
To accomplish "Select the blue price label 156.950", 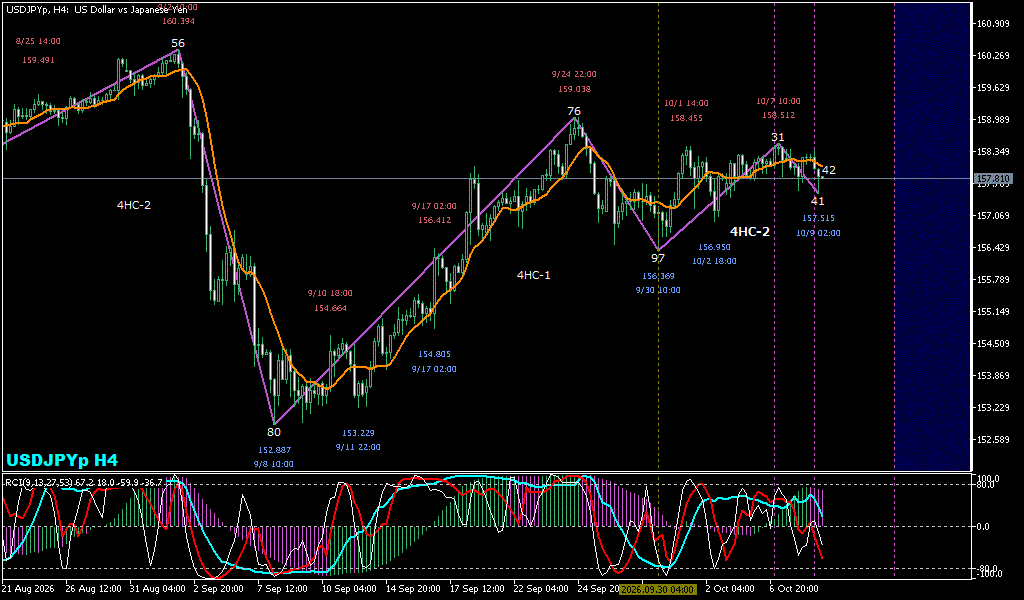I will 714,247.
